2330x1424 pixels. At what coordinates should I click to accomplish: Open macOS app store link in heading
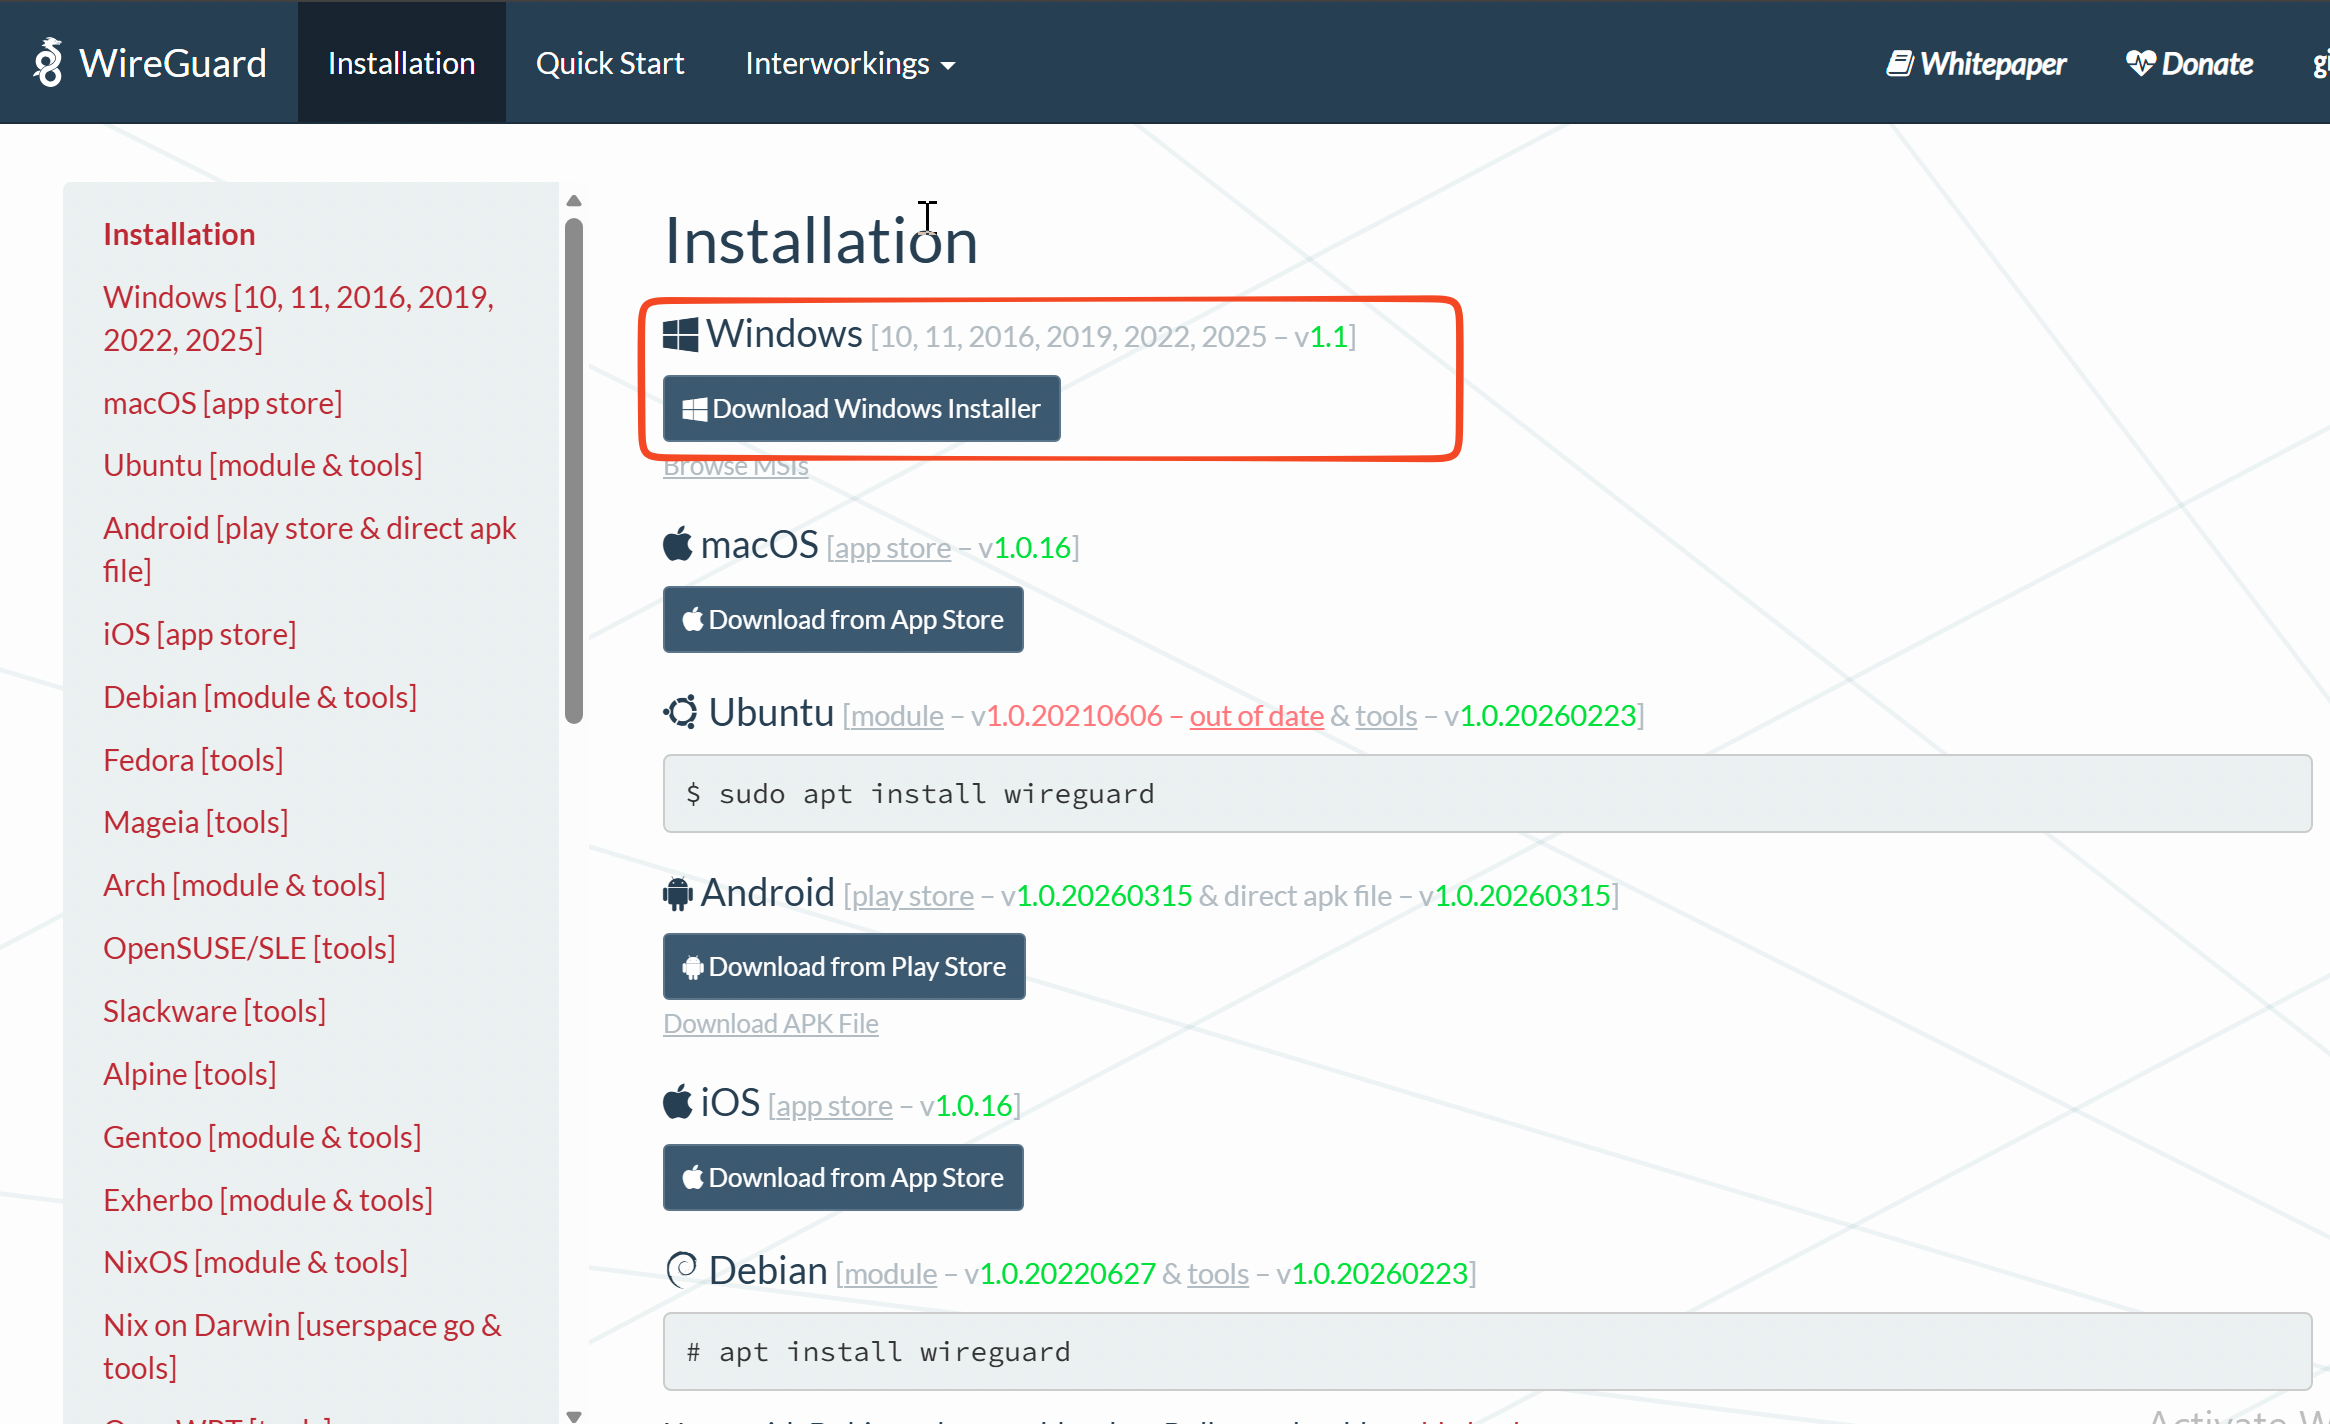pyautogui.click(x=893, y=548)
